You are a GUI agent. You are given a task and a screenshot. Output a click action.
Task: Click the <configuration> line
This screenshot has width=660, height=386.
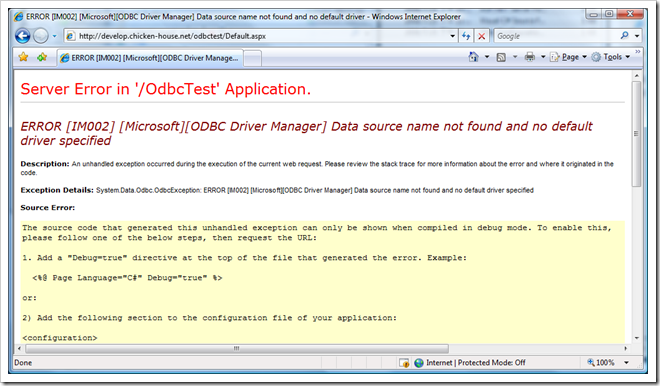pos(60,338)
